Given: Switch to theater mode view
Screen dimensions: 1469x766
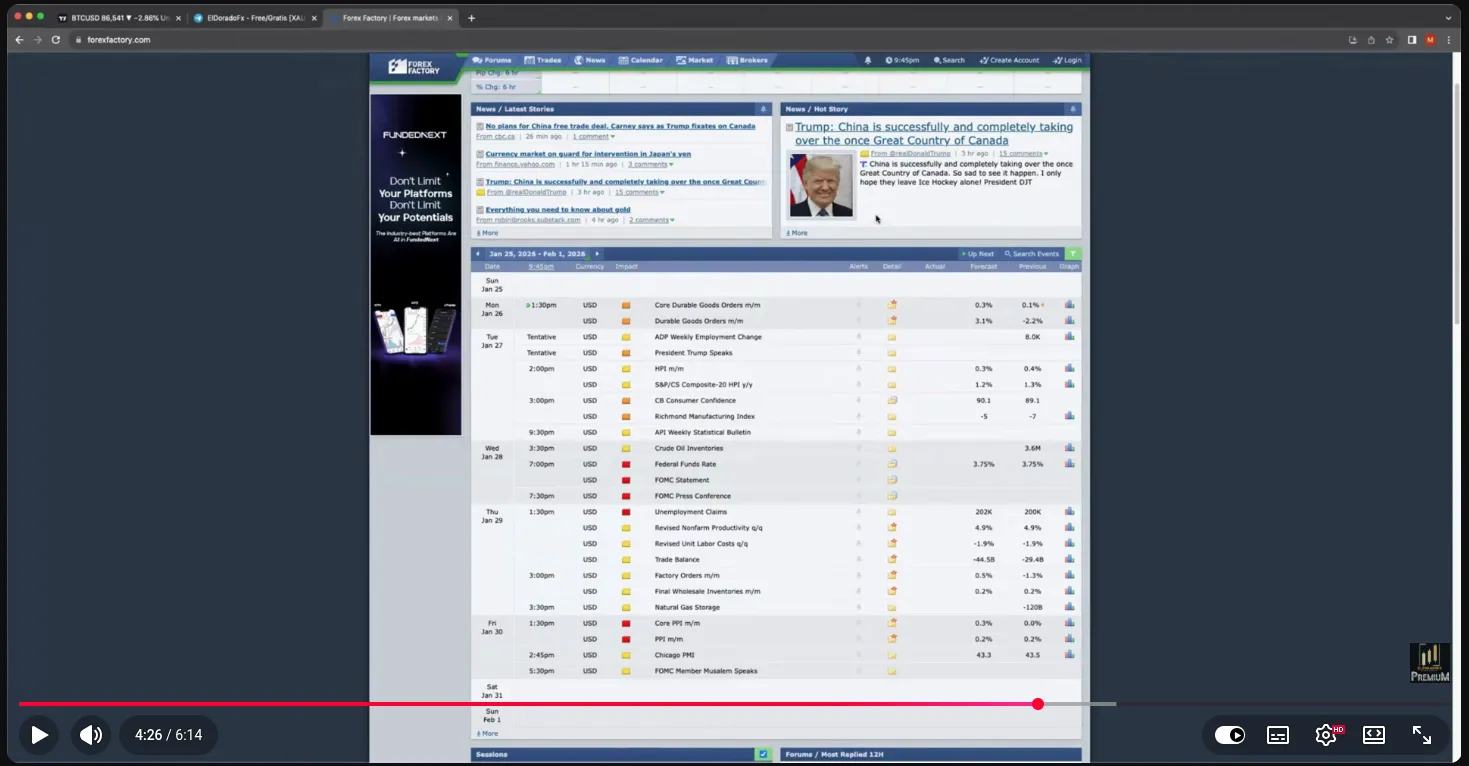Looking at the screenshot, I should [1374, 735].
